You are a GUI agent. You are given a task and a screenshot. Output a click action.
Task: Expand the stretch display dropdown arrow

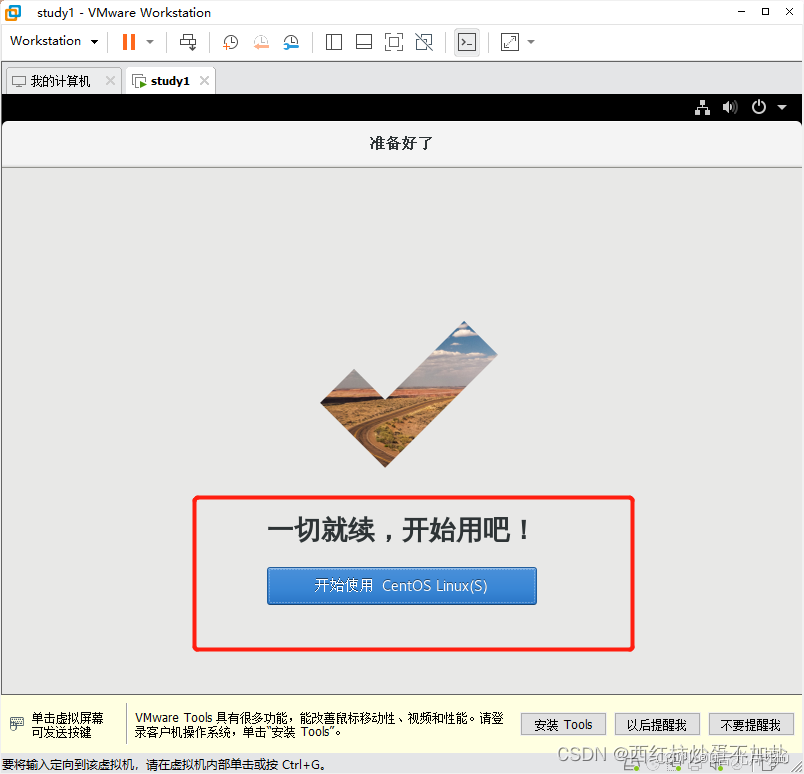tap(531, 42)
